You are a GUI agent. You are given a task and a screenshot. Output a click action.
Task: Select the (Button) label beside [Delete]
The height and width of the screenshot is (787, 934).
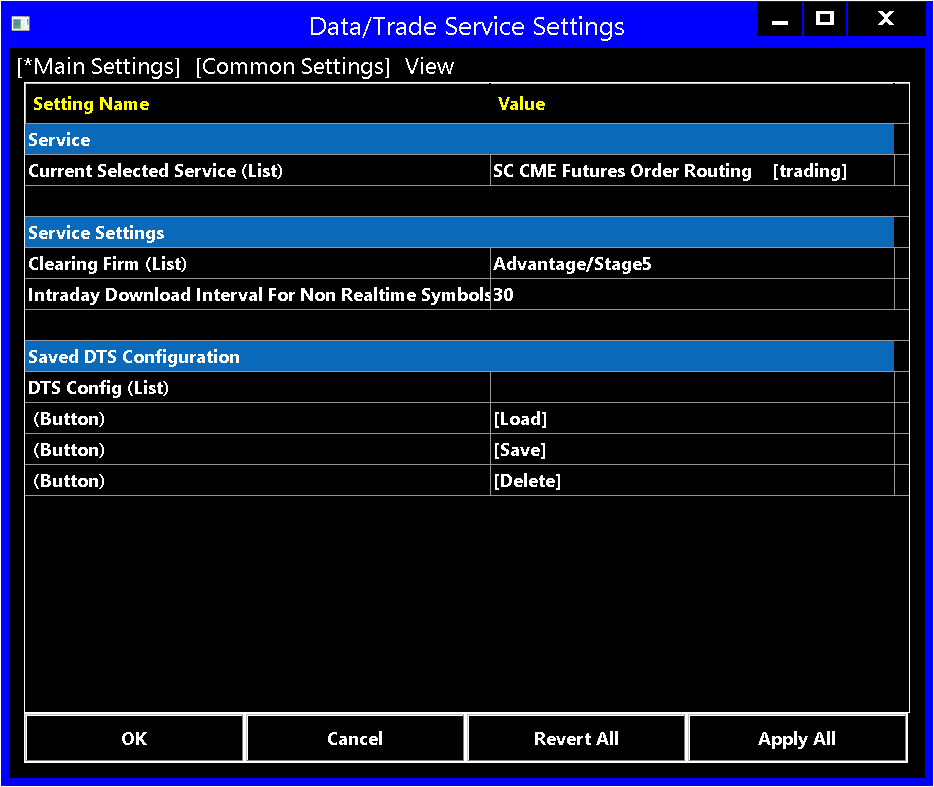[69, 480]
